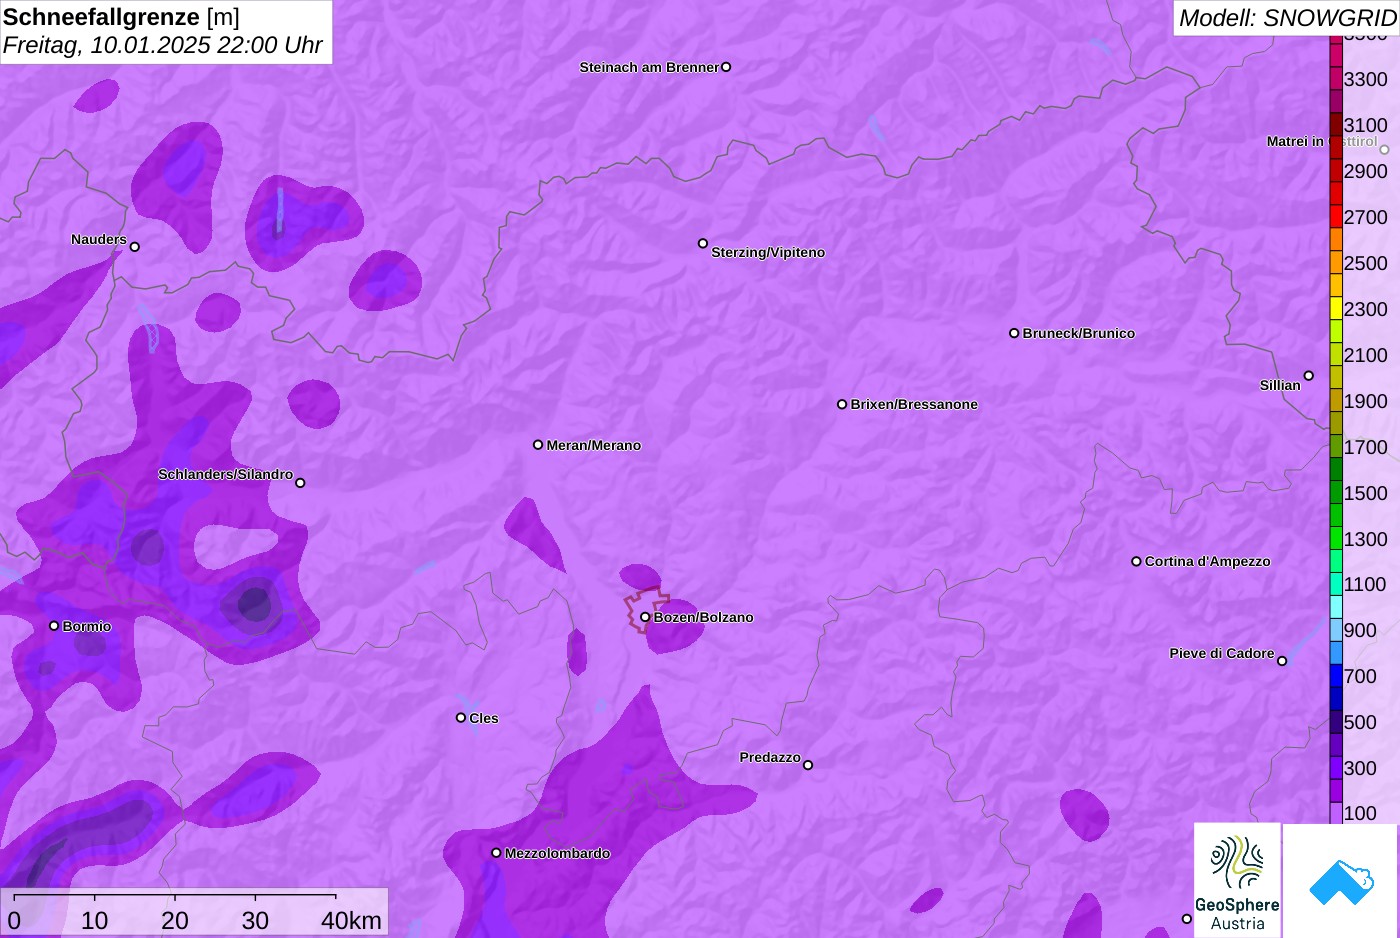
Task: Select the Sillian marker dot
Action: (1309, 376)
